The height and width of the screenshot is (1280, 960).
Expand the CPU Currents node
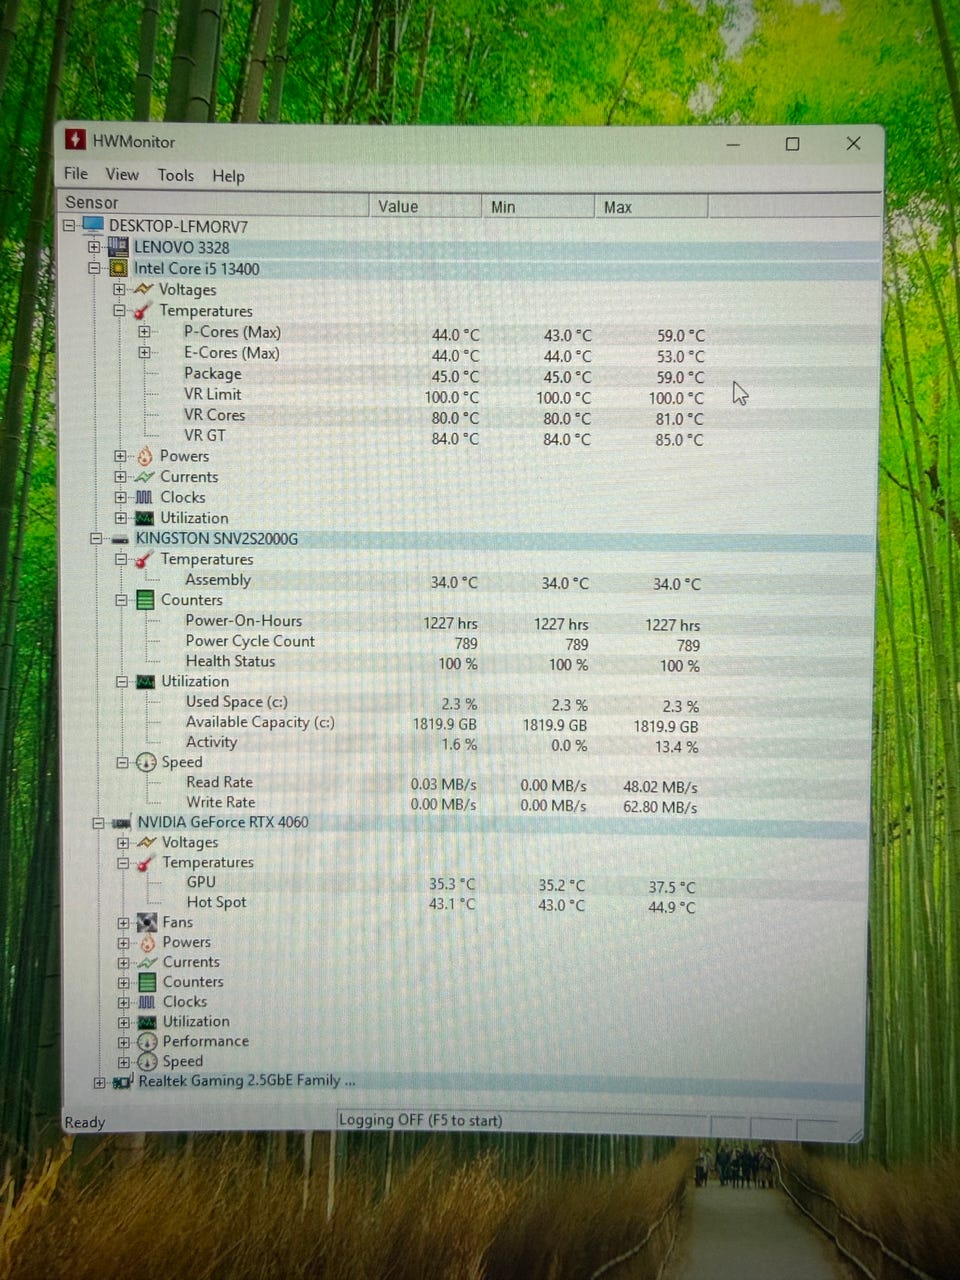coord(120,477)
